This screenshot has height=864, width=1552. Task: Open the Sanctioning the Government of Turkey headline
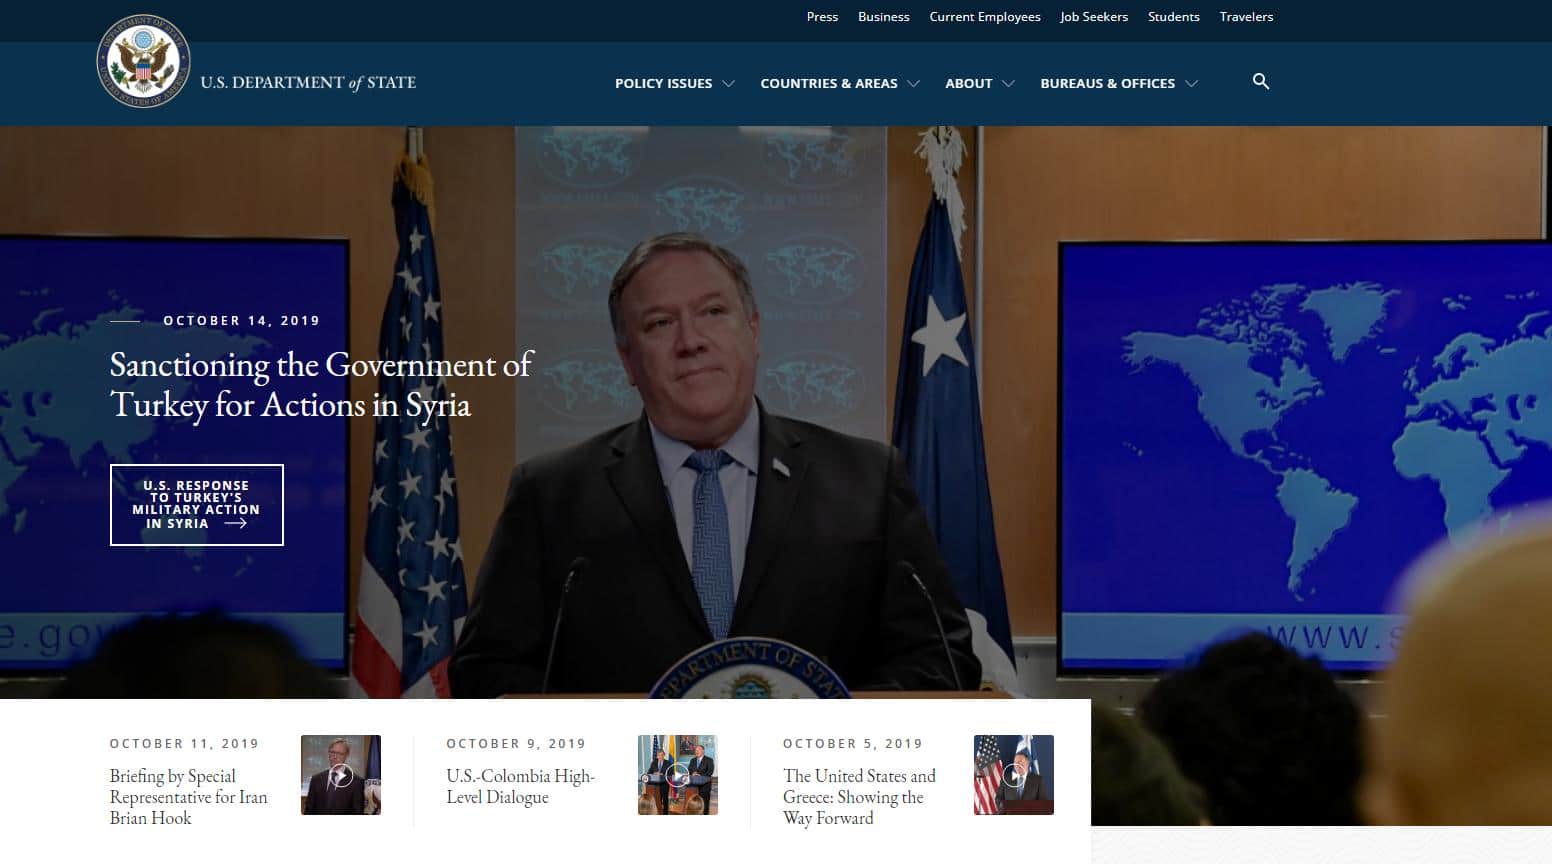320,385
